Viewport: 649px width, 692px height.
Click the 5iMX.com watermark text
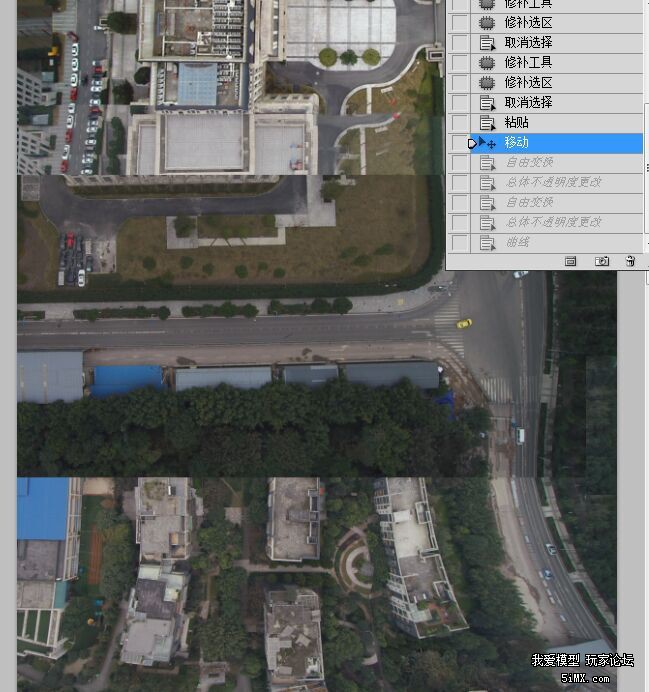click(585, 678)
